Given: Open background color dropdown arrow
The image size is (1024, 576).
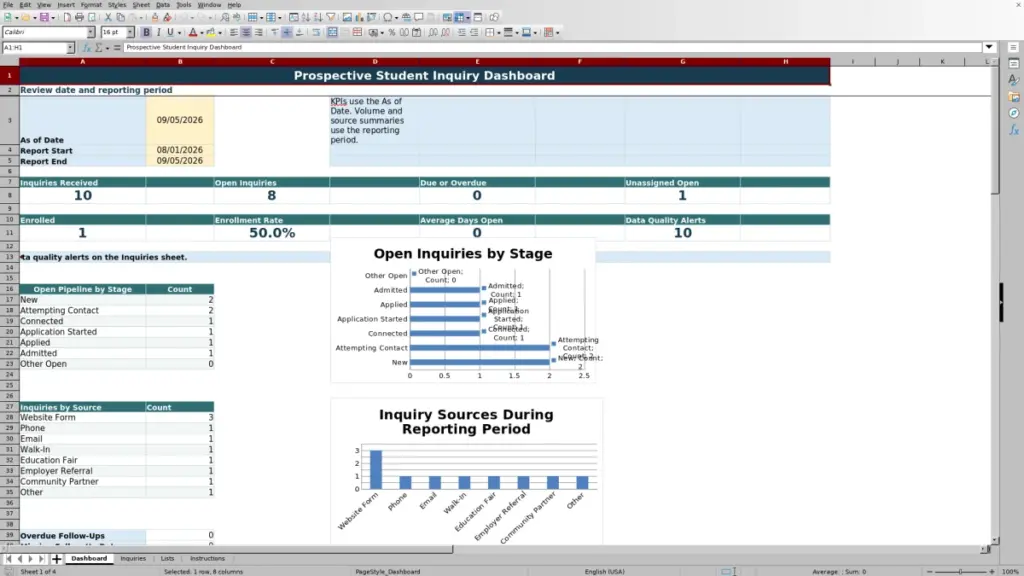Looking at the screenshot, I should (219, 32).
